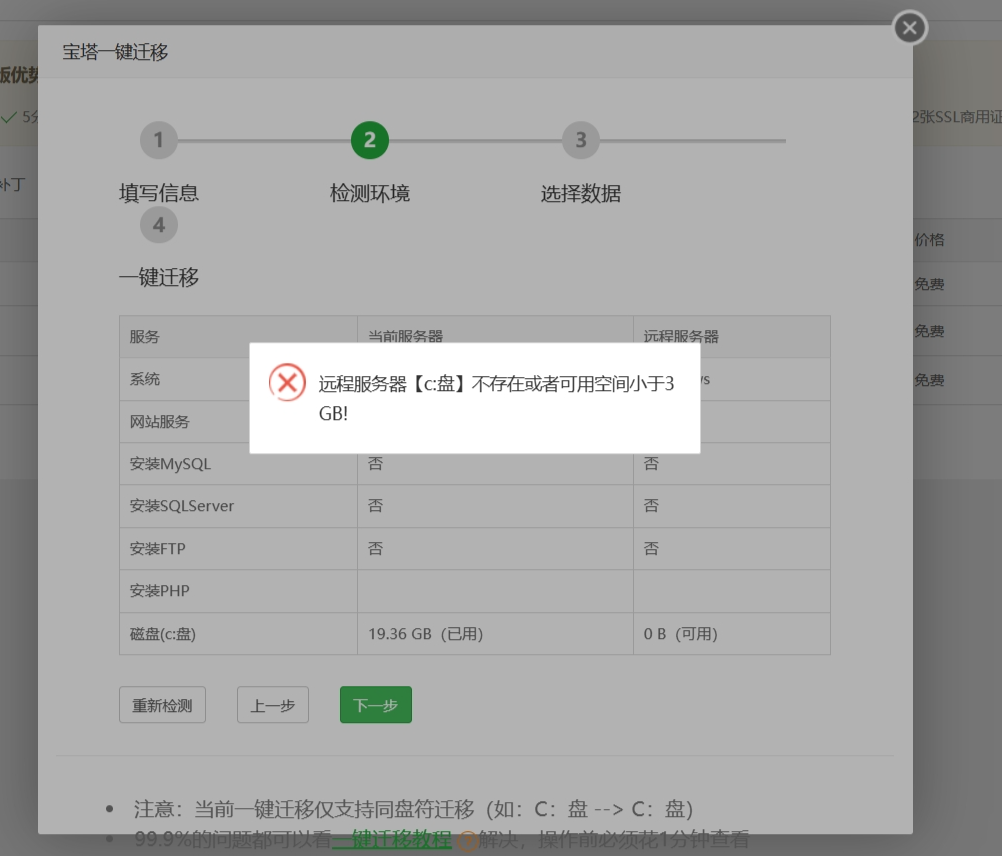Click 上一步 button
The width and height of the screenshot is (1002, 856).
pos(273,705)
